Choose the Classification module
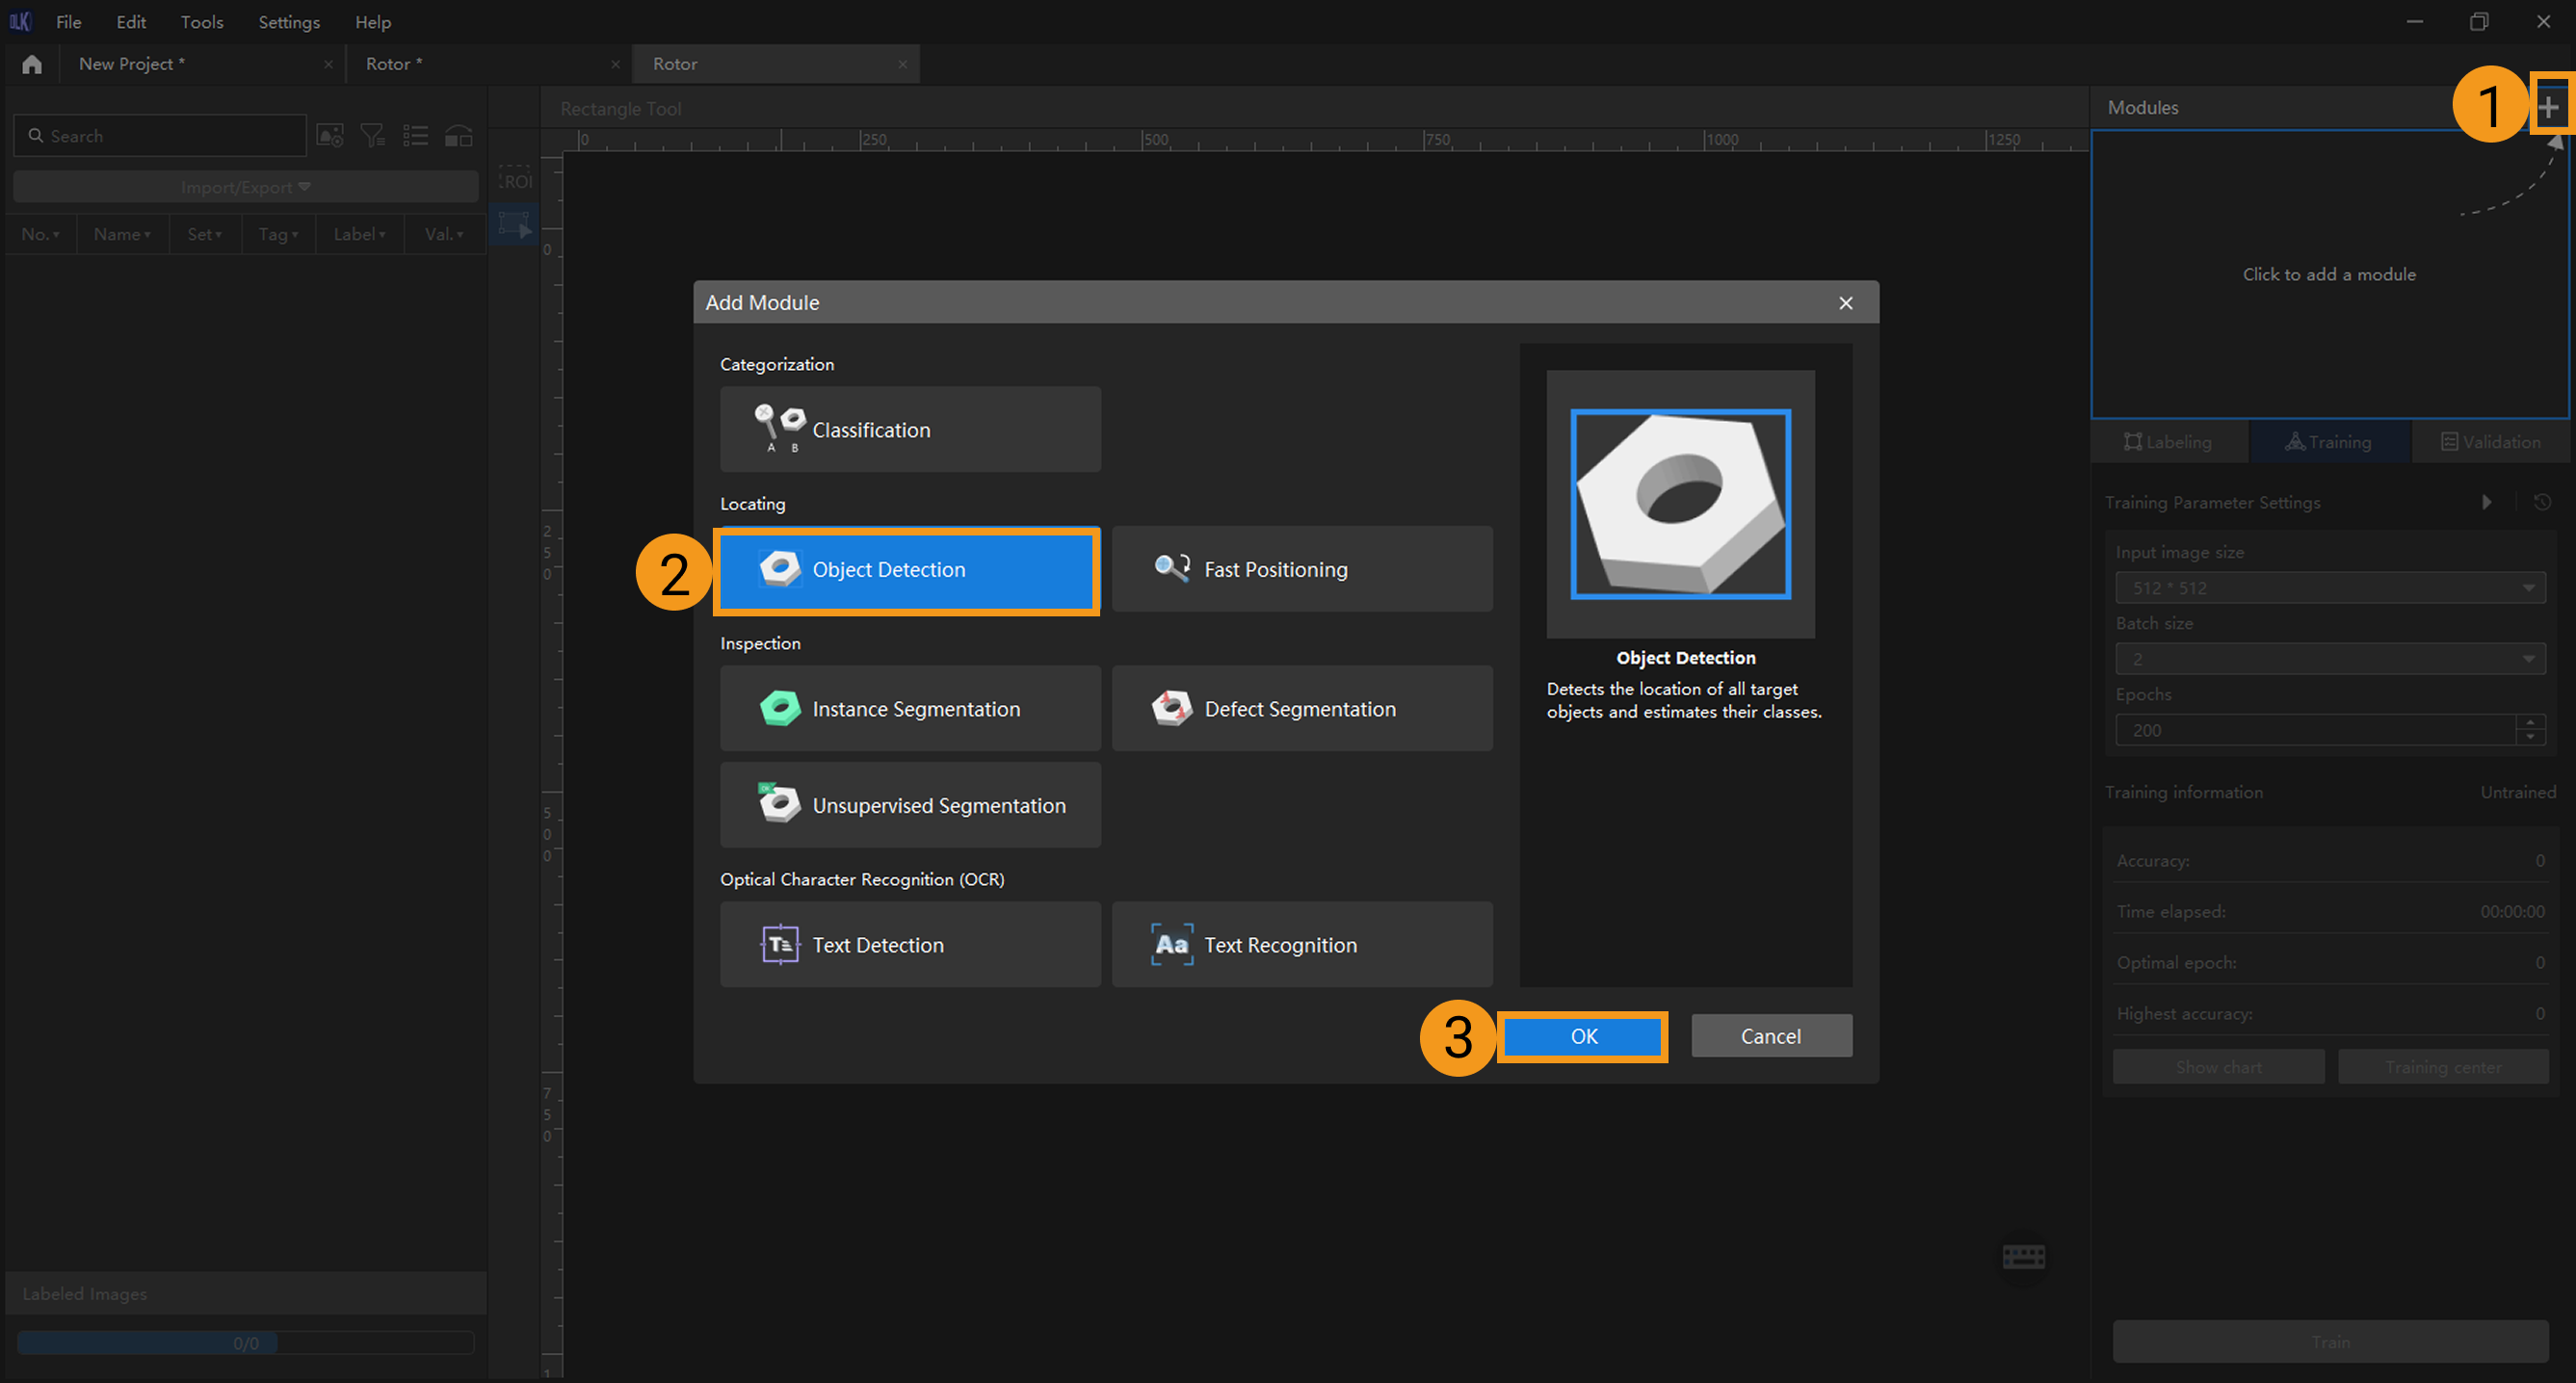2576x1383 pixels. pyautogui.click(x=910, y=430)
